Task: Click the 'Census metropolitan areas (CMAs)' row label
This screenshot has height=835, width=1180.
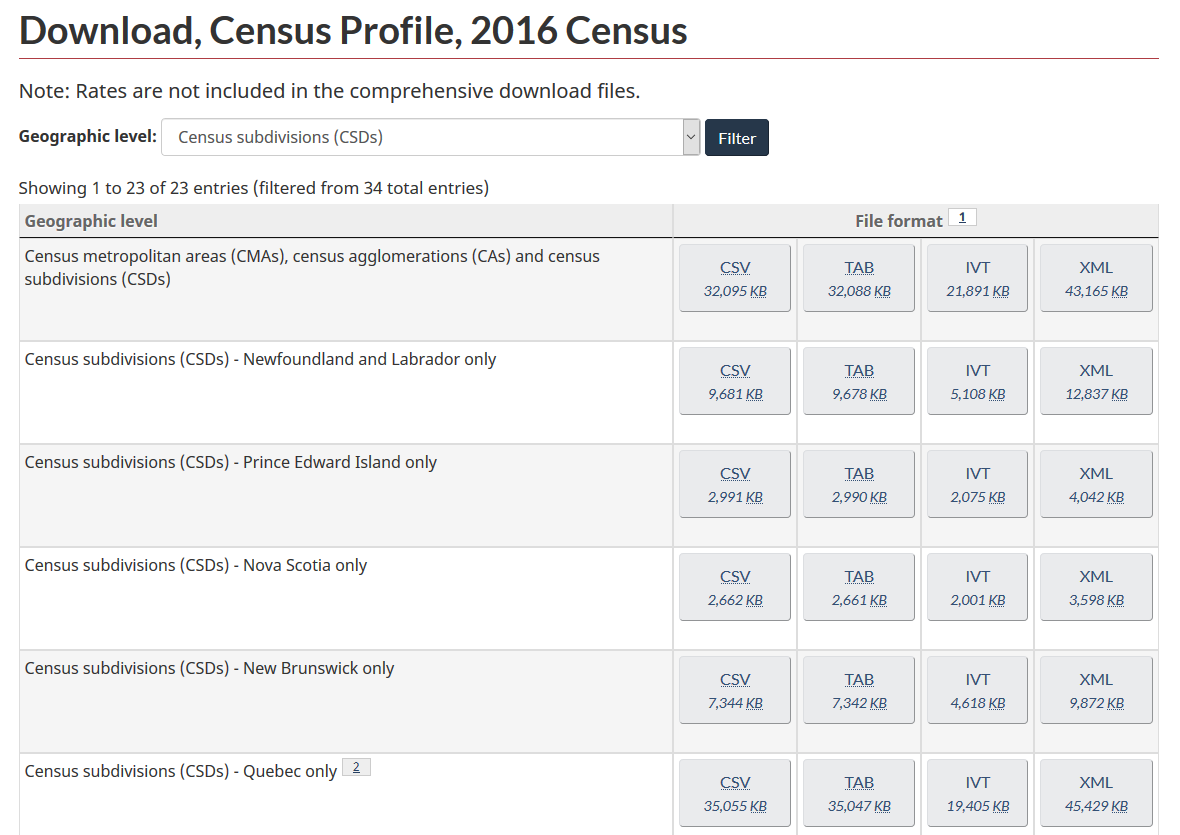Action: tap(312, 267)
